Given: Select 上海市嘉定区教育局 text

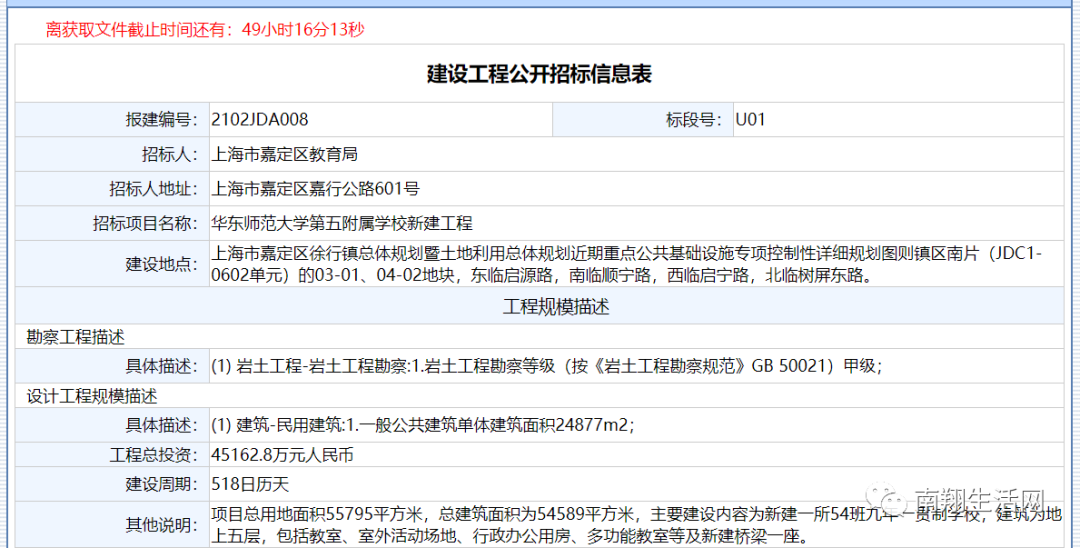Looking at the screenshot, I should (284, 154).
